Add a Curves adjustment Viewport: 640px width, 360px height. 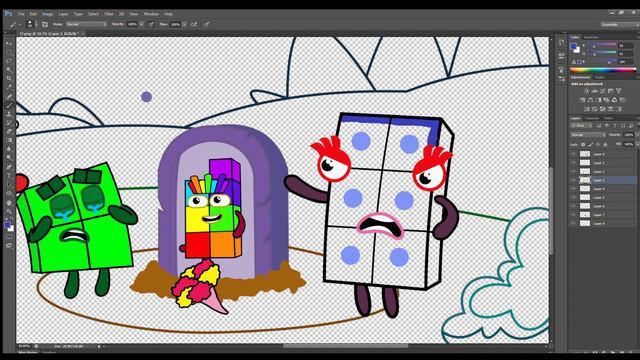pos(602,91)
